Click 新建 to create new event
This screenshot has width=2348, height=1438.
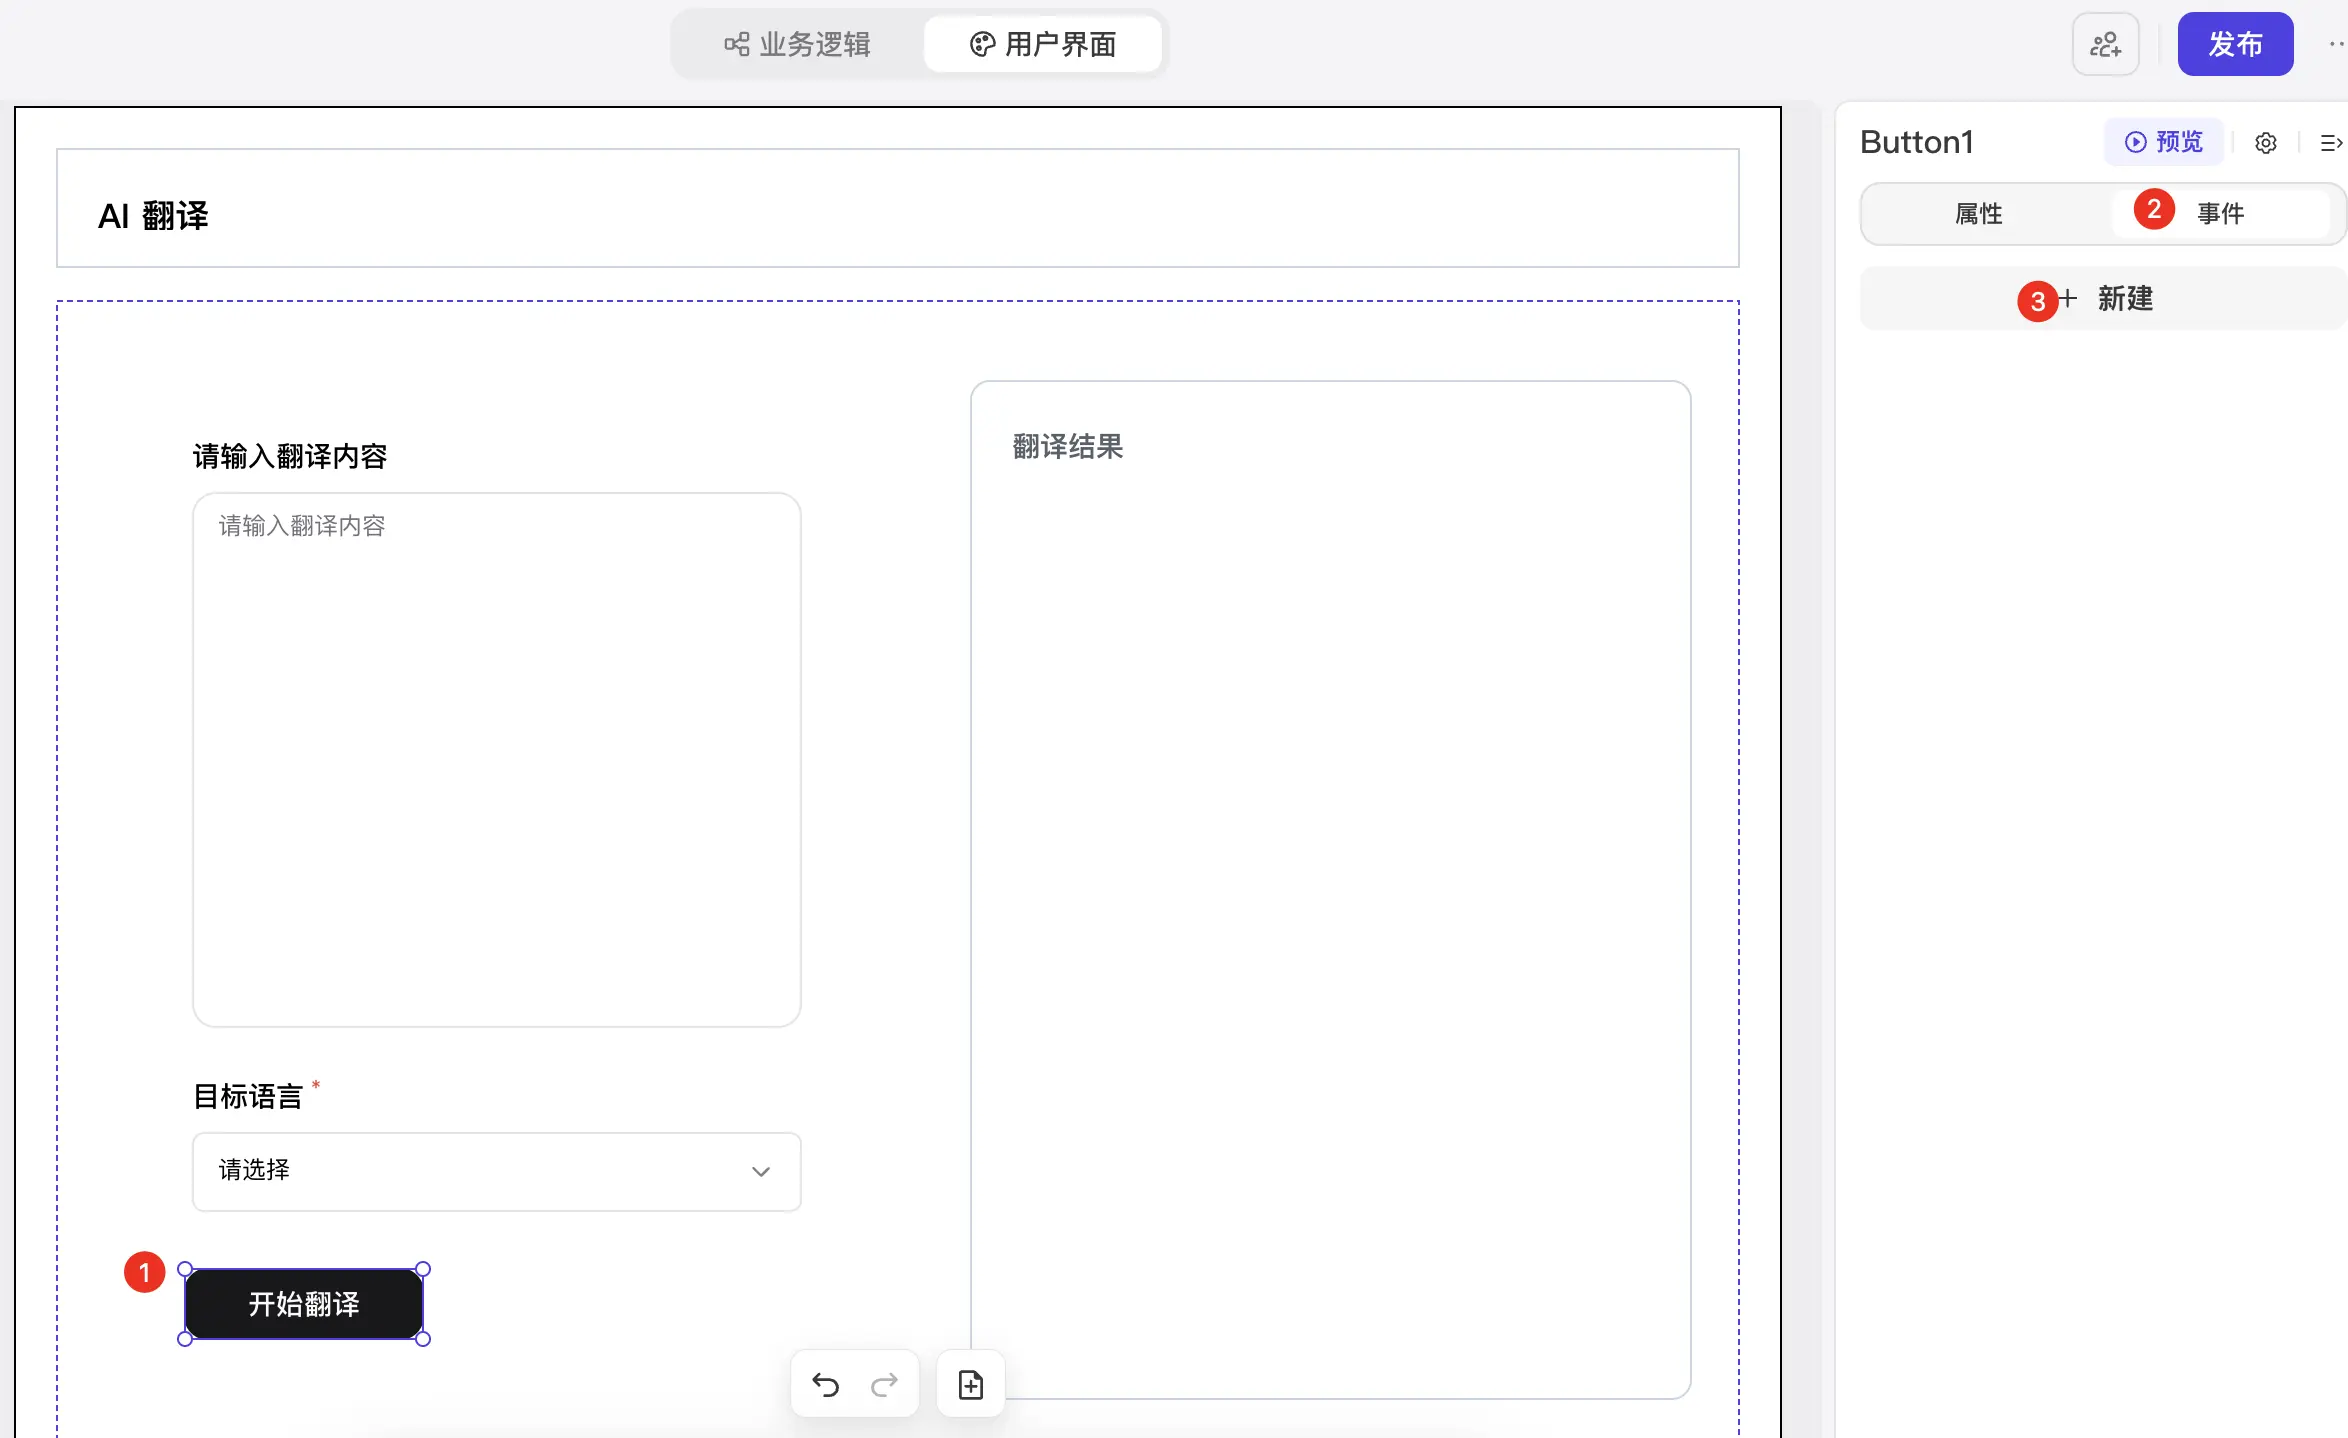tap(2103, 298)
